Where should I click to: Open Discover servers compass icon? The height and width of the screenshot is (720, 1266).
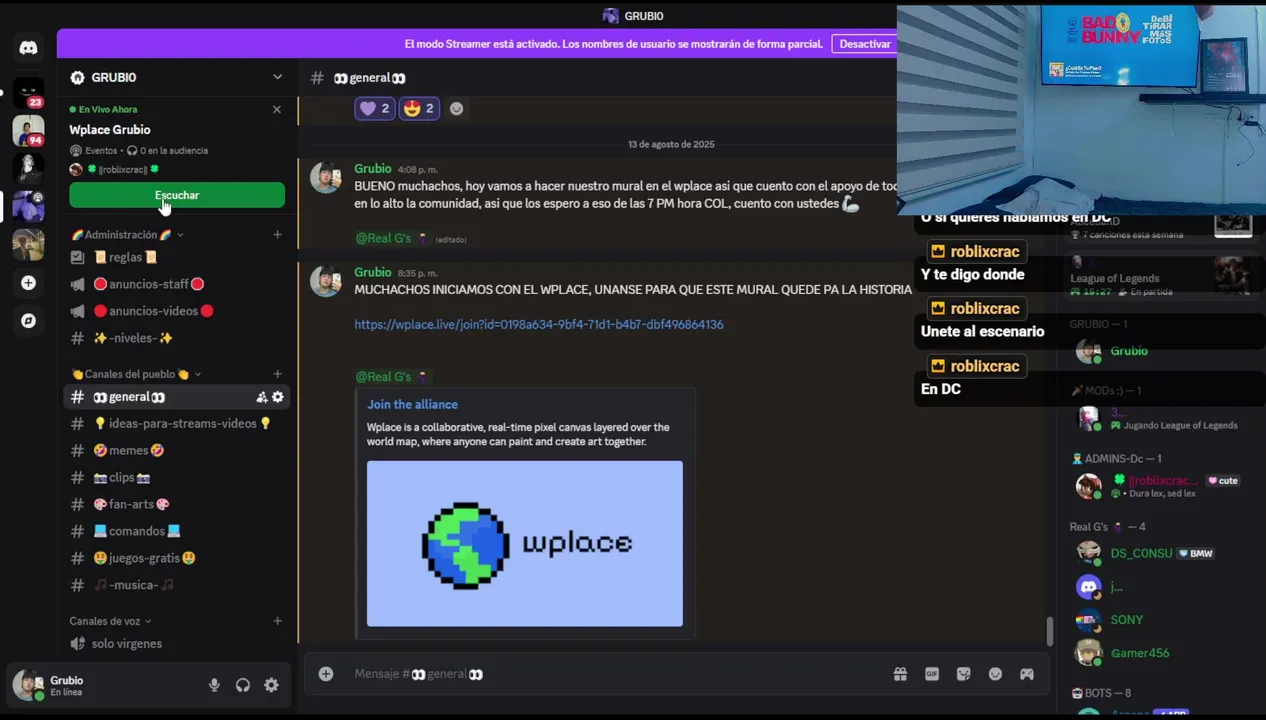(x=28, y=321)
